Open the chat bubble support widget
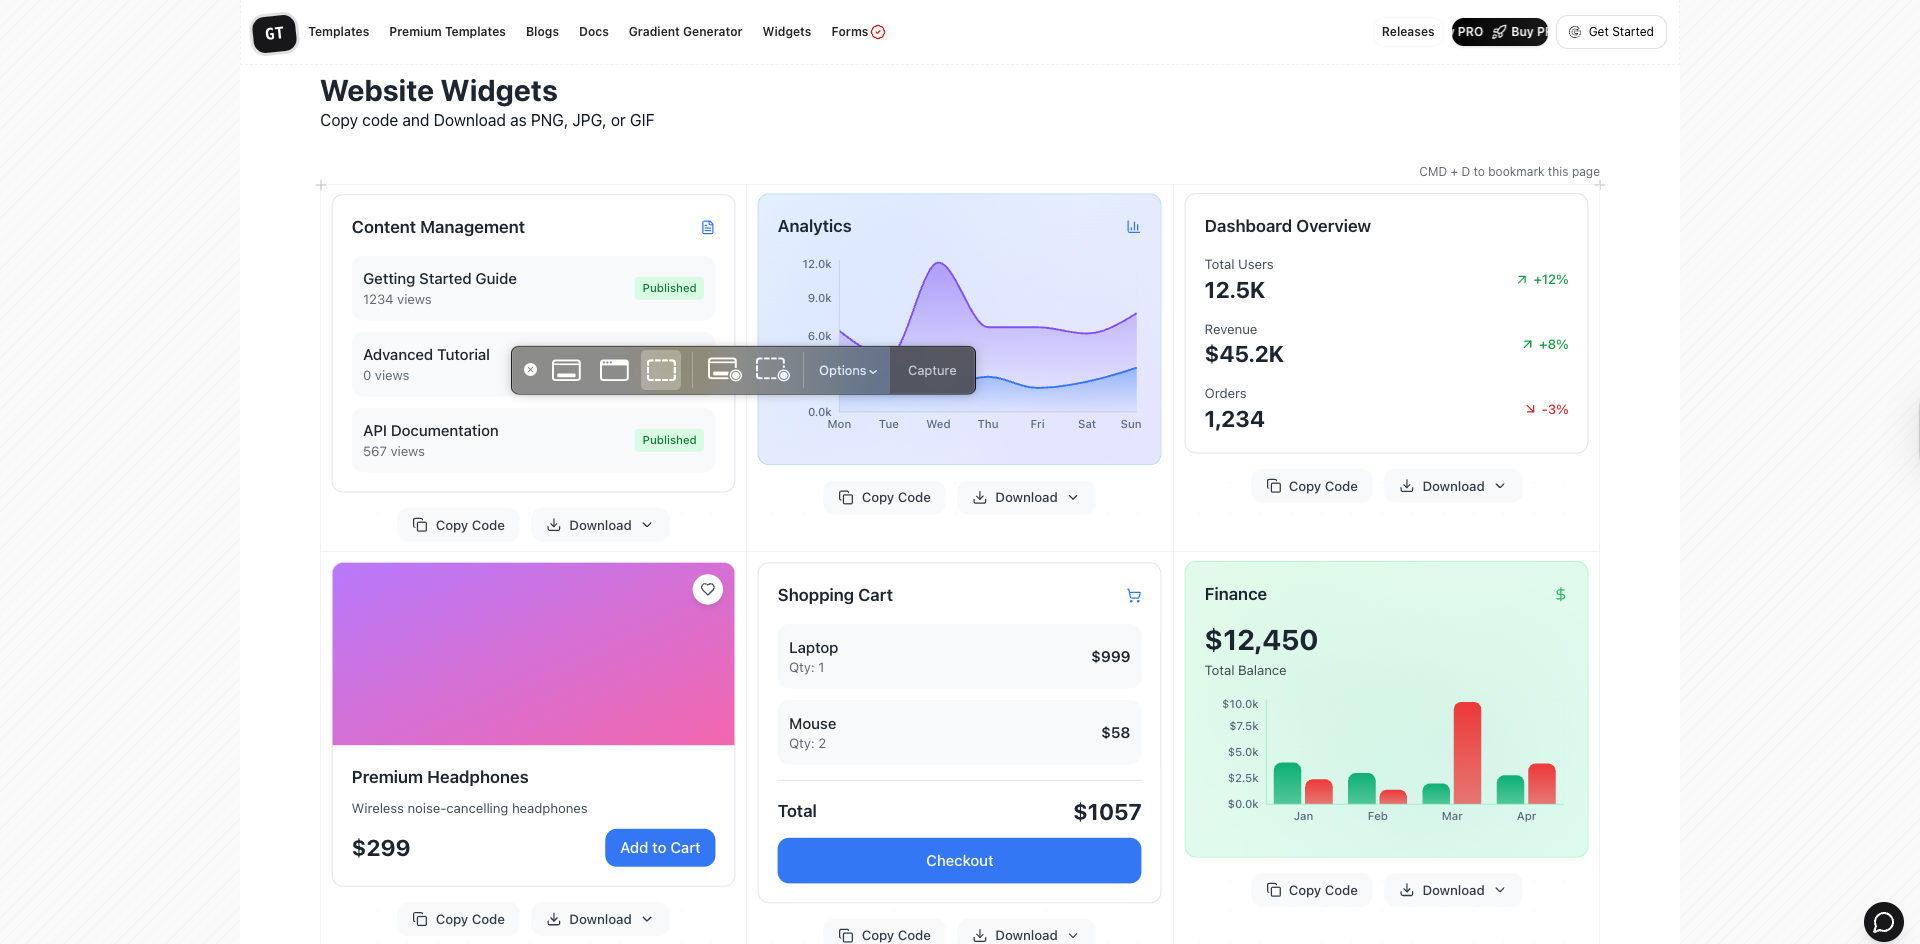1920x944 pixels. pos(1883,921)
